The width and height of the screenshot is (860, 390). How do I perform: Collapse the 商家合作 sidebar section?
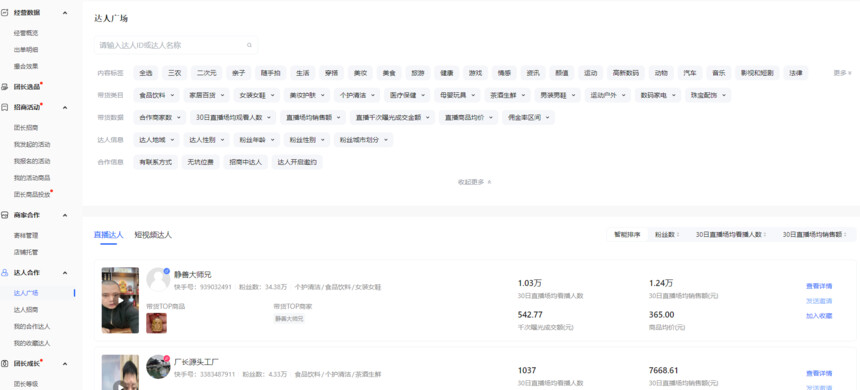click(65, 215)
